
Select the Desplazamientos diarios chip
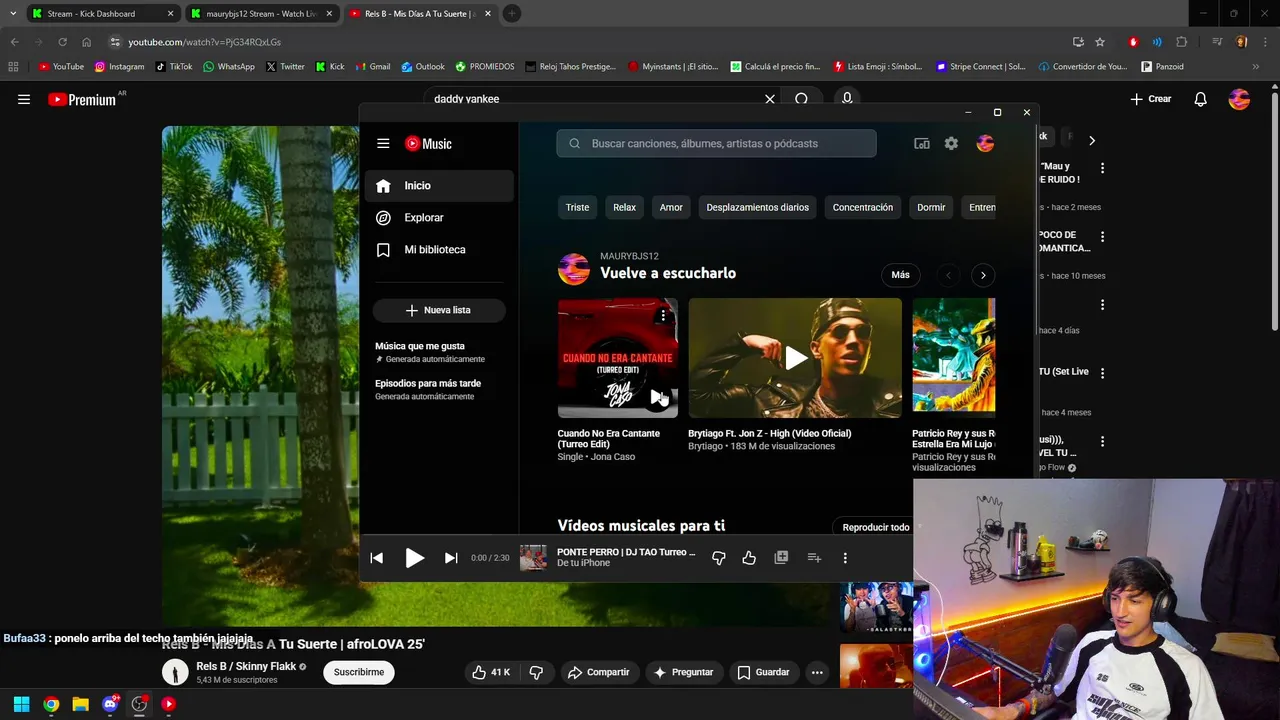[x=758, y=208]
